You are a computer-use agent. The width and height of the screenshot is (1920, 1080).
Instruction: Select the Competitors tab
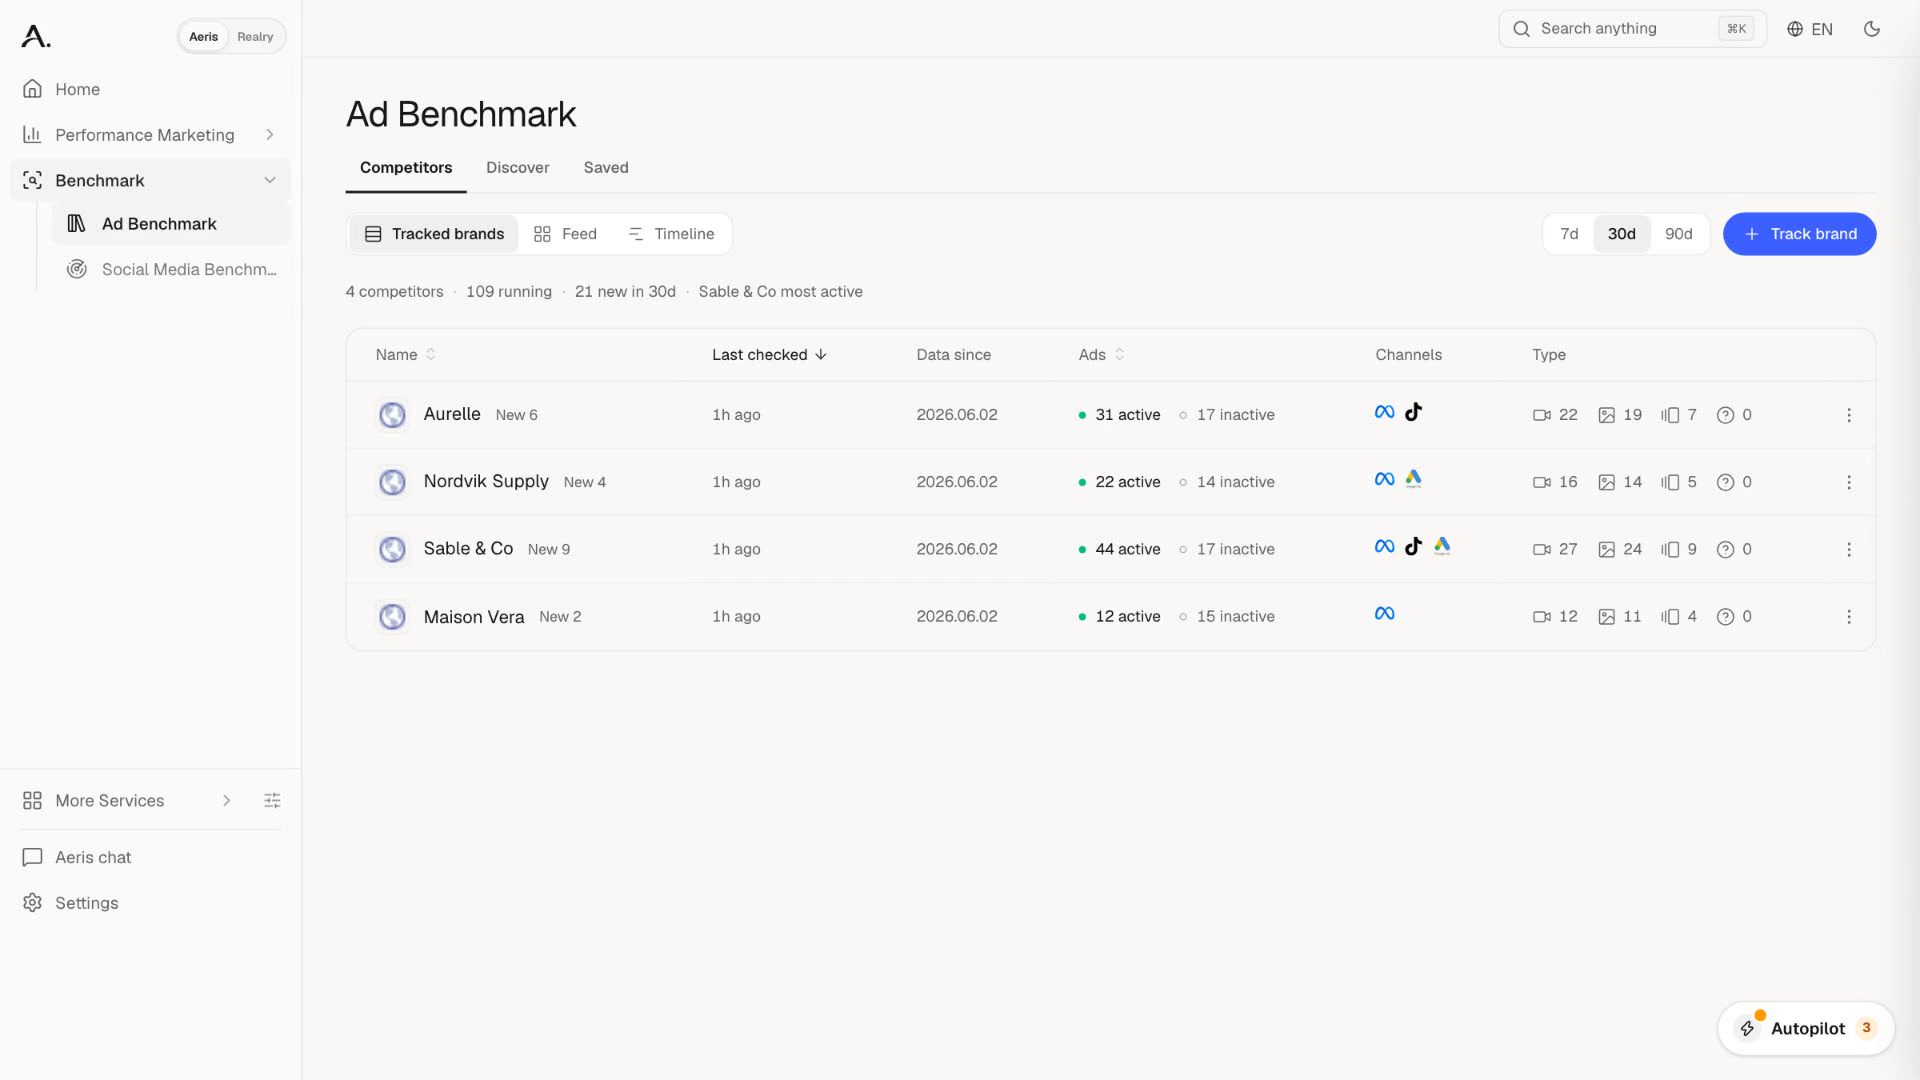point(406,168)
